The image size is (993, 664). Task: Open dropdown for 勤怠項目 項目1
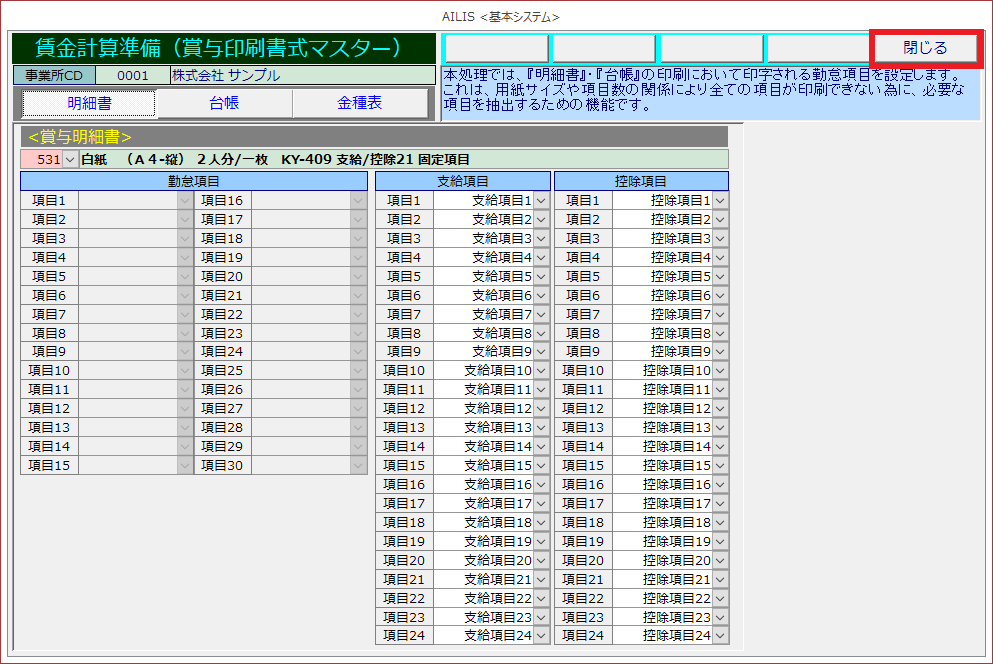(184, 201)
